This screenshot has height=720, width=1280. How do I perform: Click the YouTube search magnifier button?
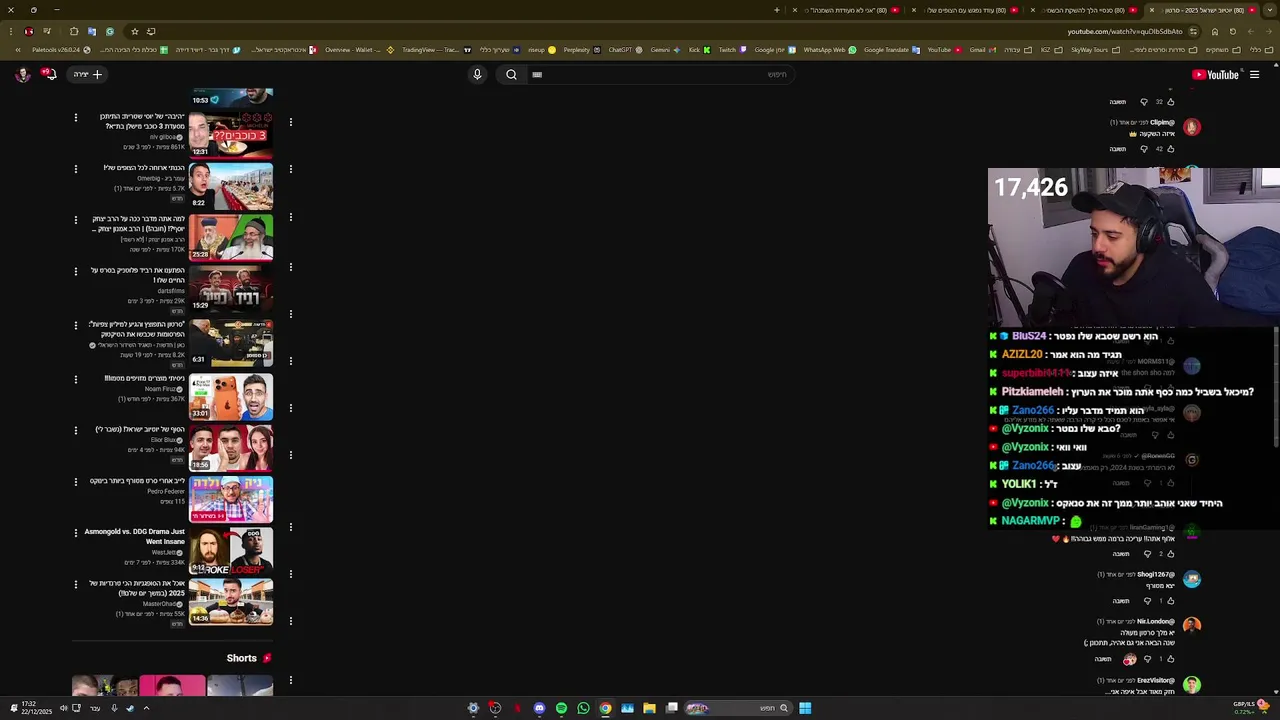pyautogui.click(x=511, y=74)
